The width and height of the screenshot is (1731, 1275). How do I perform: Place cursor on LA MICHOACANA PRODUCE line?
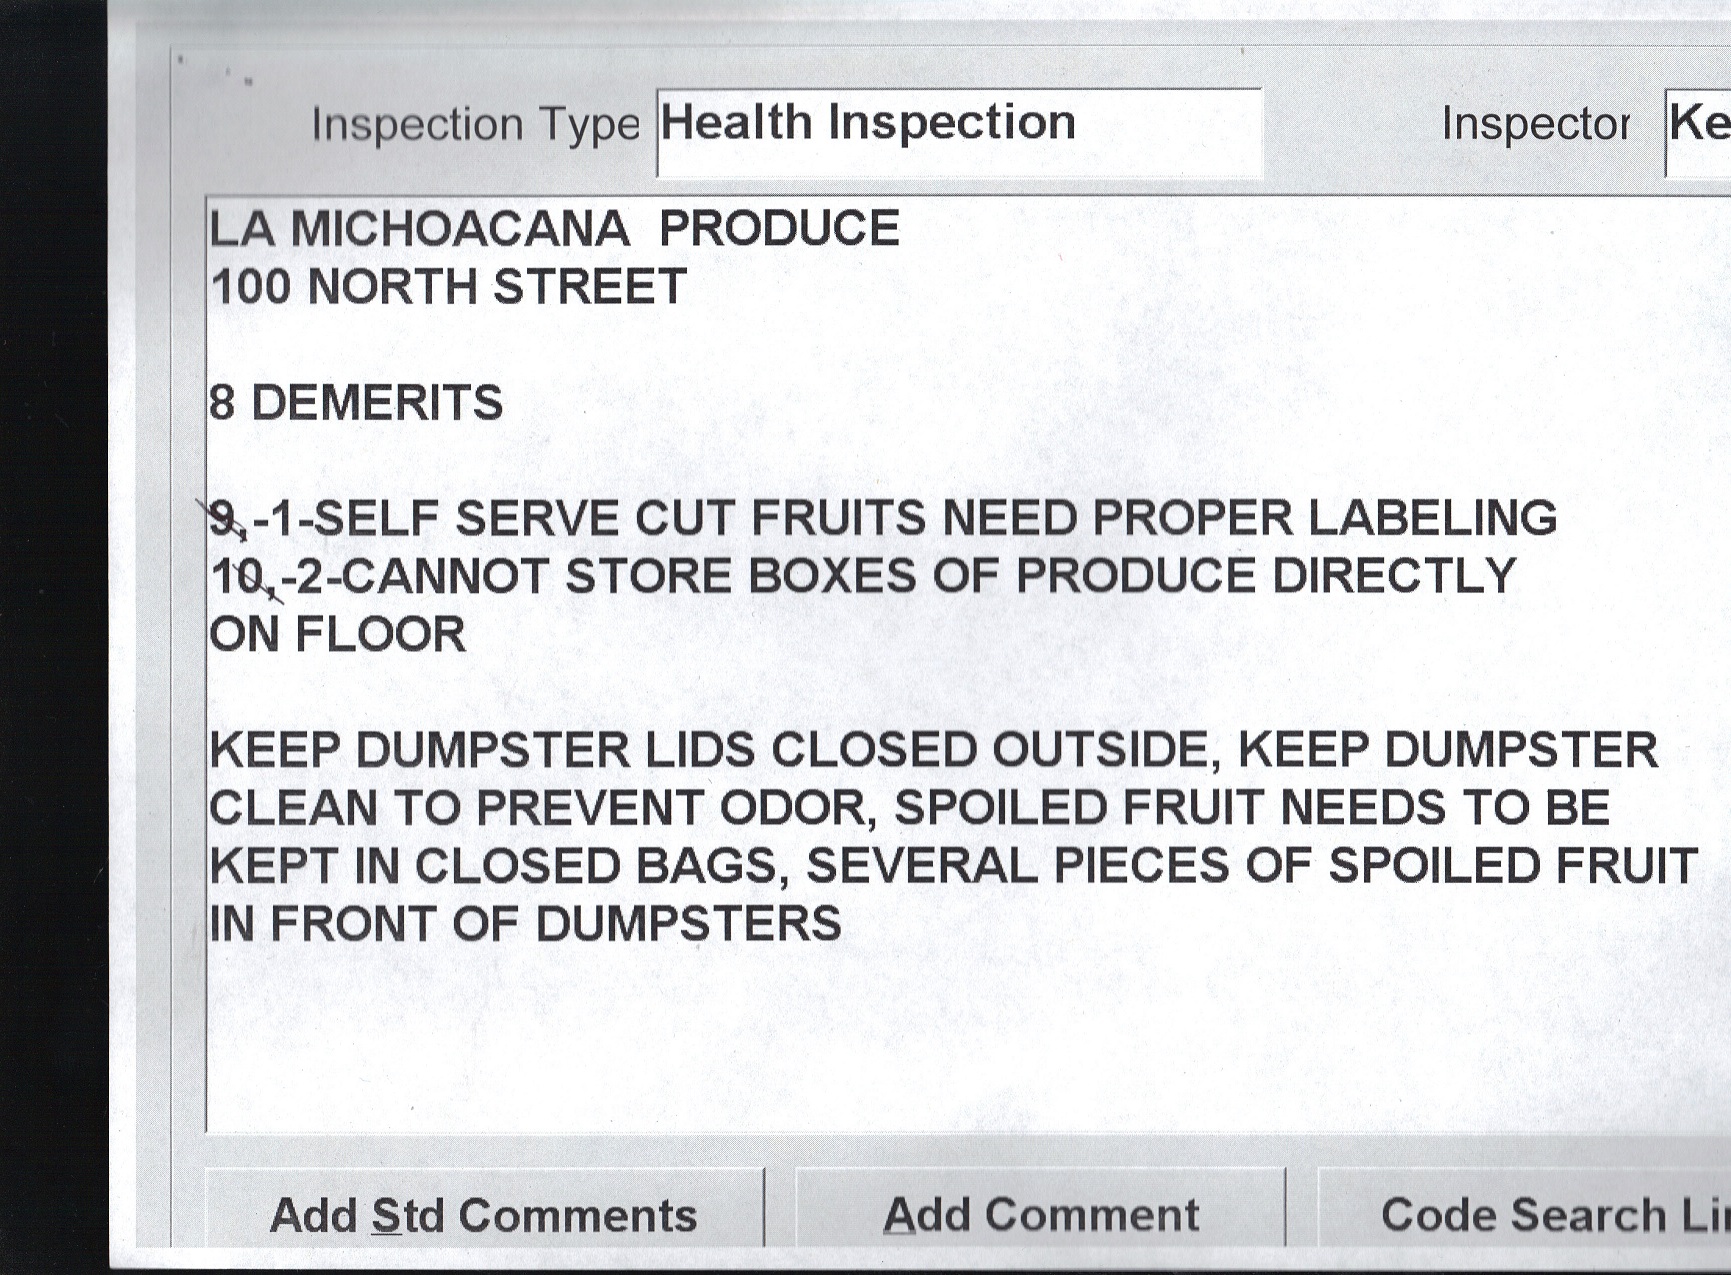pyautogui.click(x=554, y=229)
